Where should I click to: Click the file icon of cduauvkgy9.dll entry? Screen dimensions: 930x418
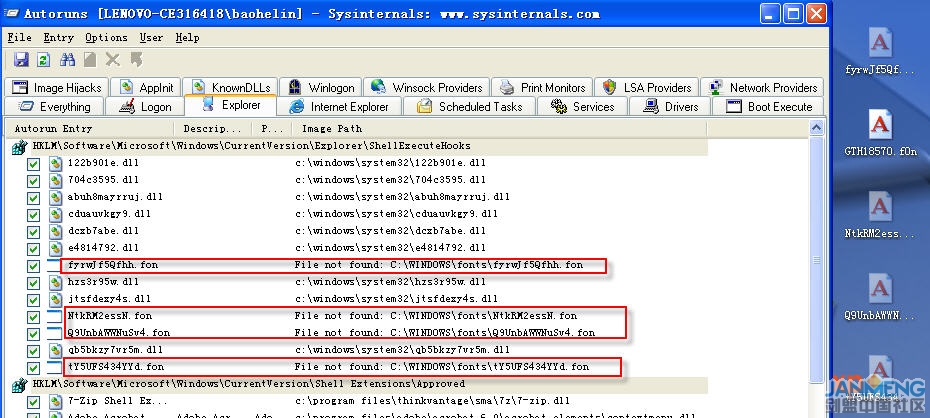point(55,215)
